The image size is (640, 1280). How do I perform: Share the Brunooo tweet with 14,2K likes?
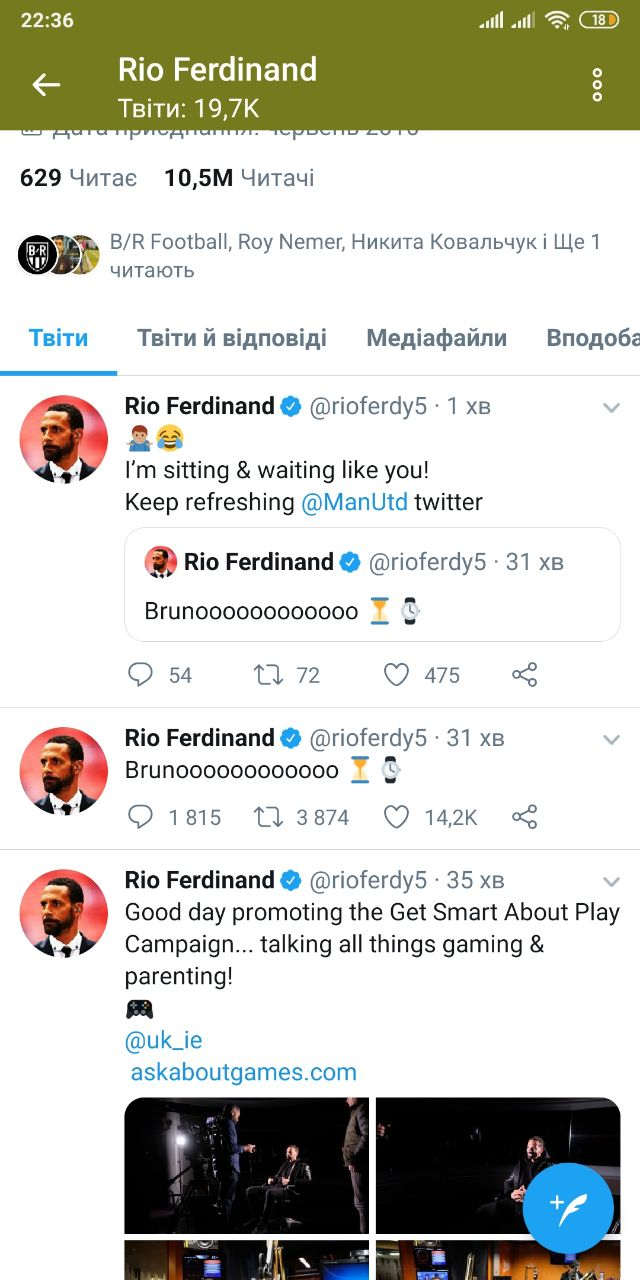[x=525, y=817]
